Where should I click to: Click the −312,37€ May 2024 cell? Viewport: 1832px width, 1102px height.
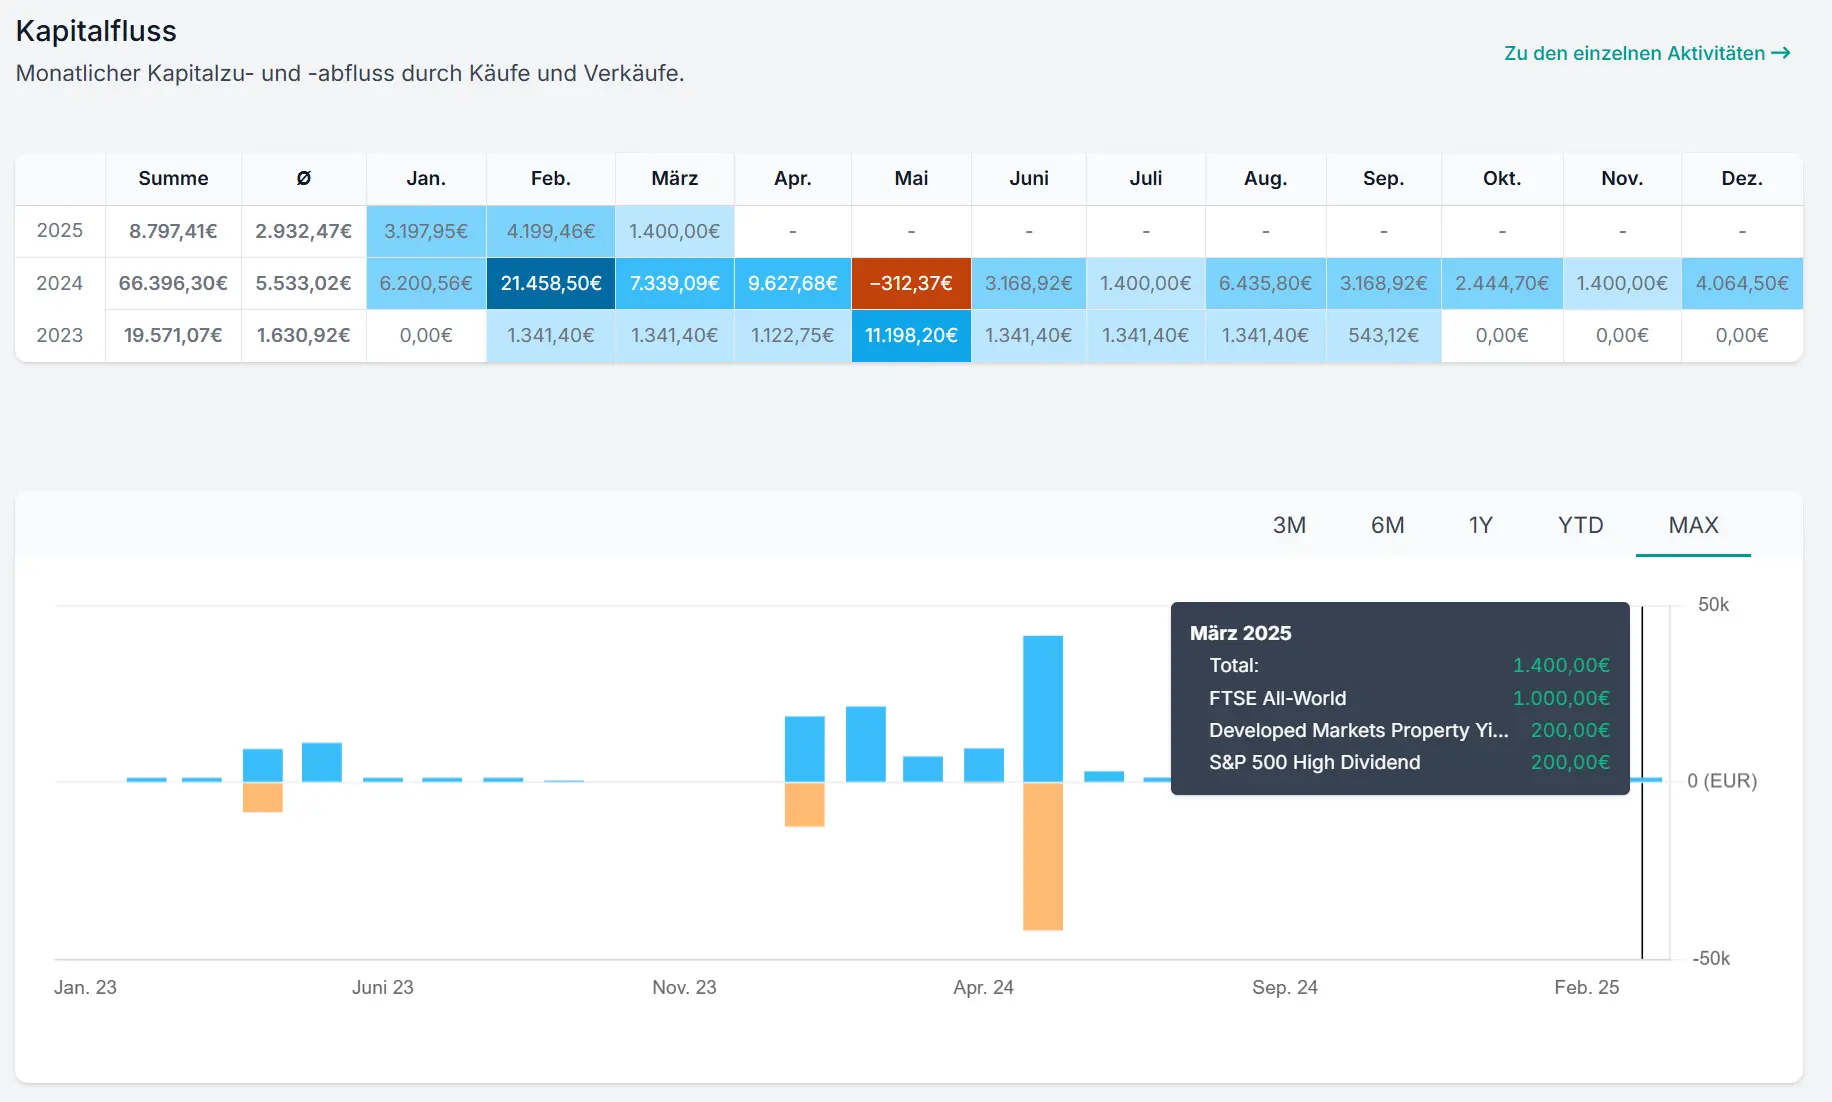point(911,283)
